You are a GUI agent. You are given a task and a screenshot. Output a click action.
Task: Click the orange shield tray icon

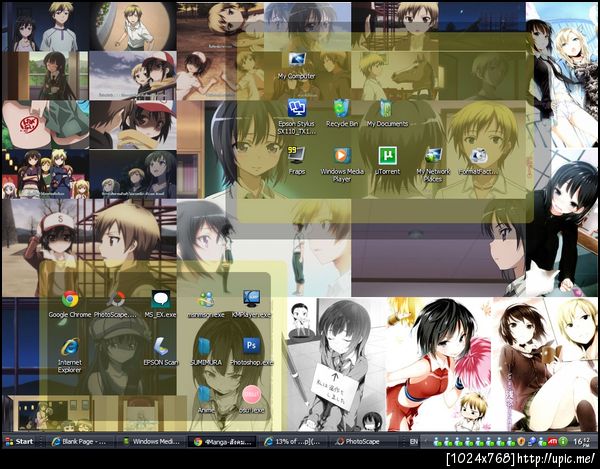tap(521, 441)
